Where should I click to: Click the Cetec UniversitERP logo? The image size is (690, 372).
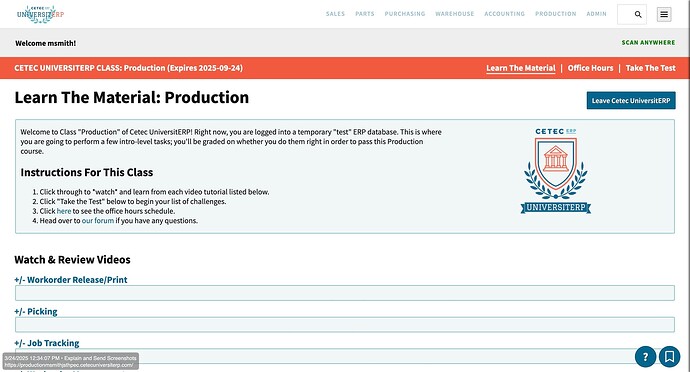tap(40, 14)
